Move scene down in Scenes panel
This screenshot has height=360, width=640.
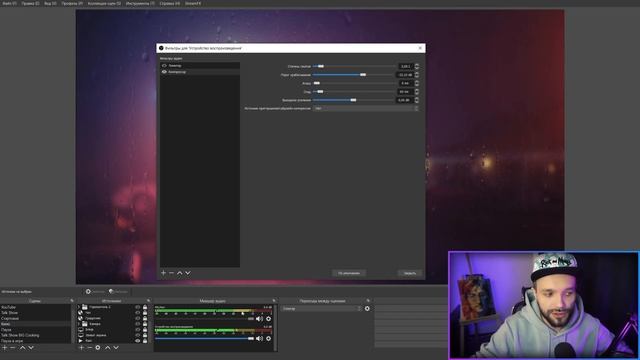[x=31, y=347]
